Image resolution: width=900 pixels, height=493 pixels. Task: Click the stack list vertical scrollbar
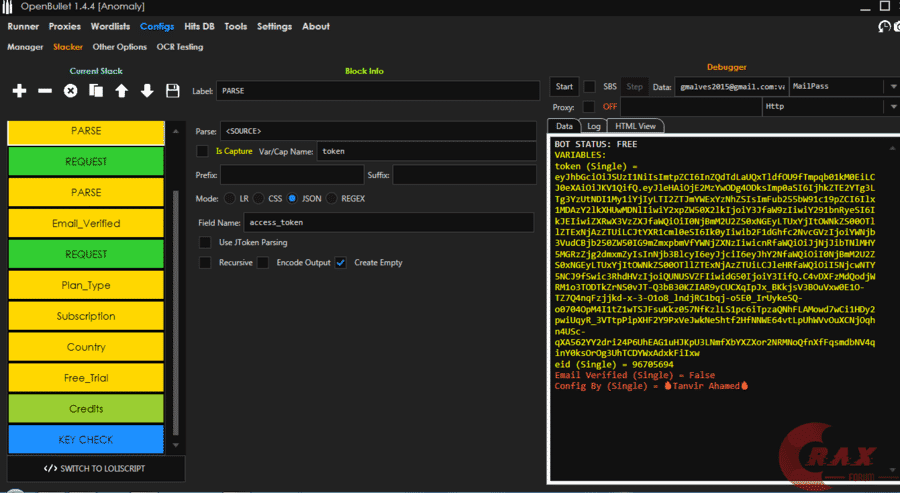point(175,300)
